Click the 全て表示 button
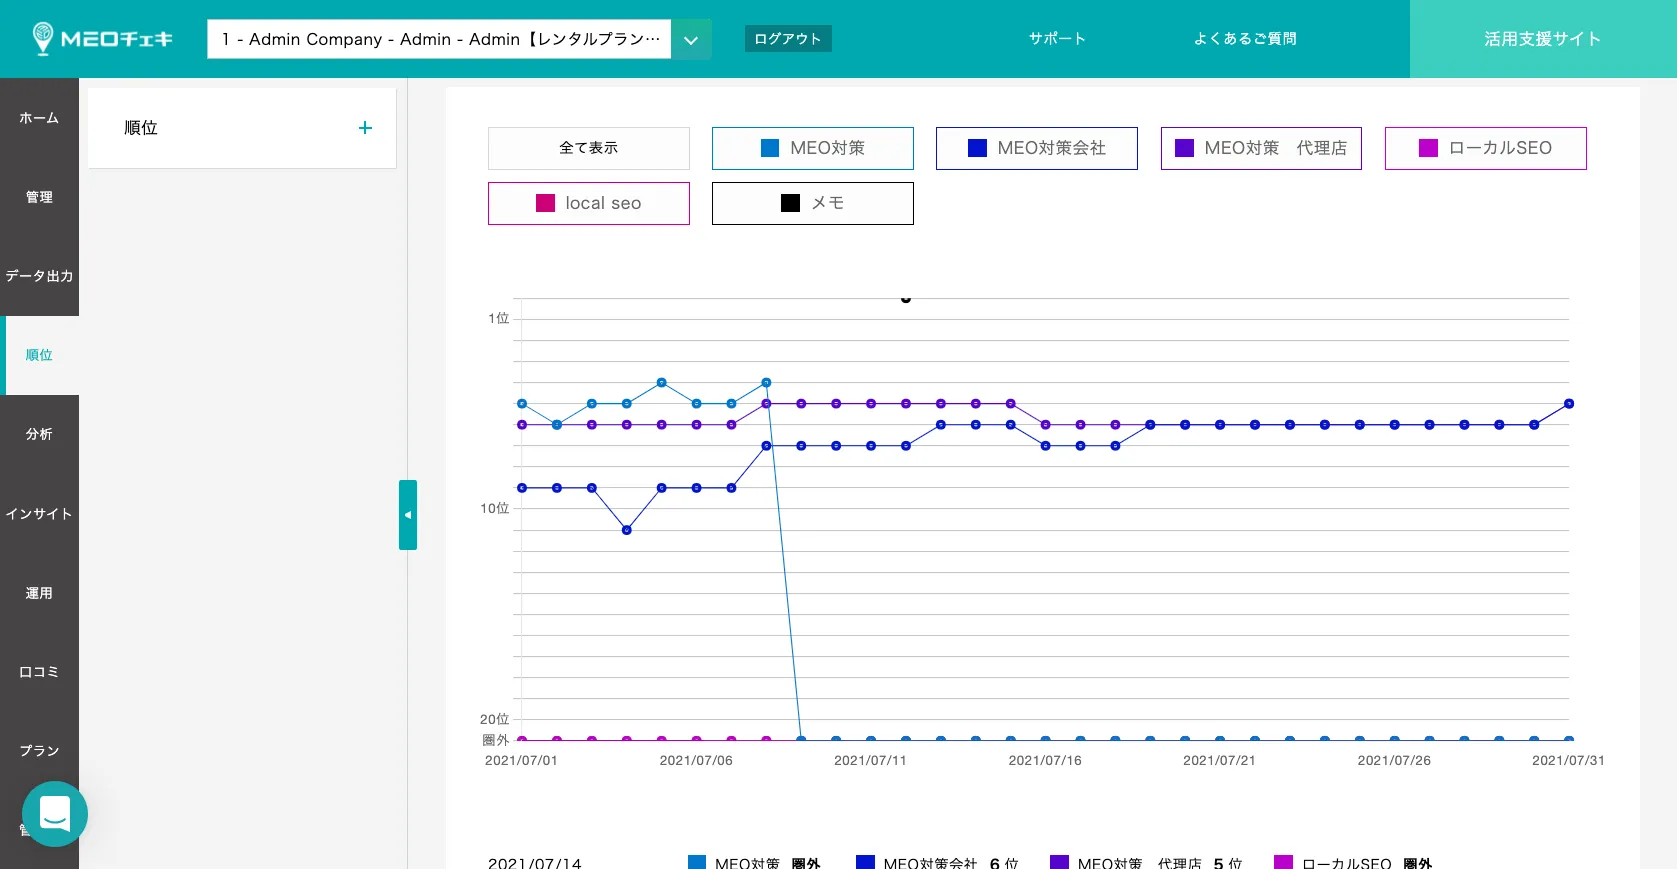Image resolution: width=1677 pixels, height=869 pixels. 588,148
